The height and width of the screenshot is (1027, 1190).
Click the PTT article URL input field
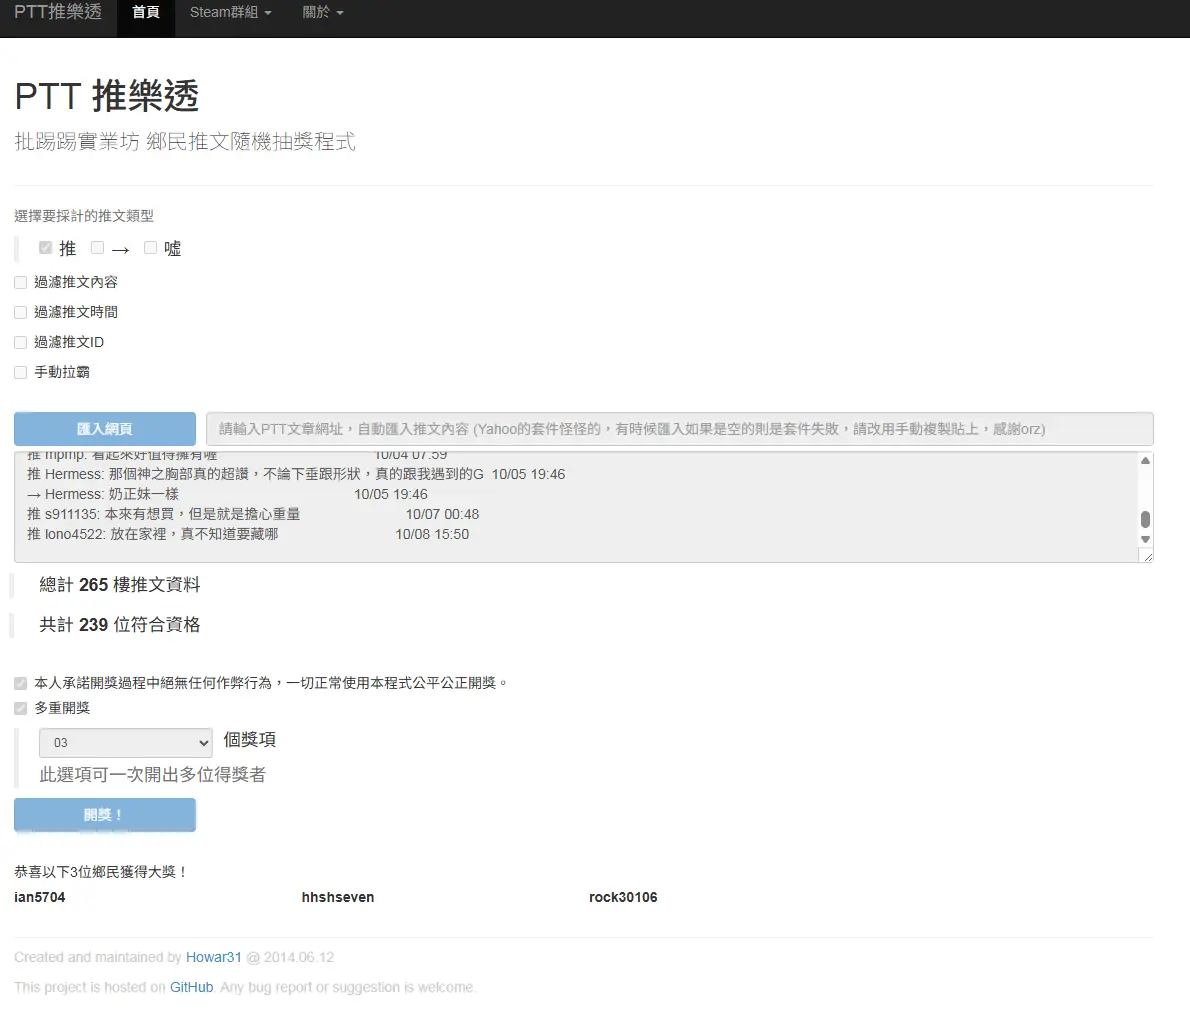coord(679,429)
